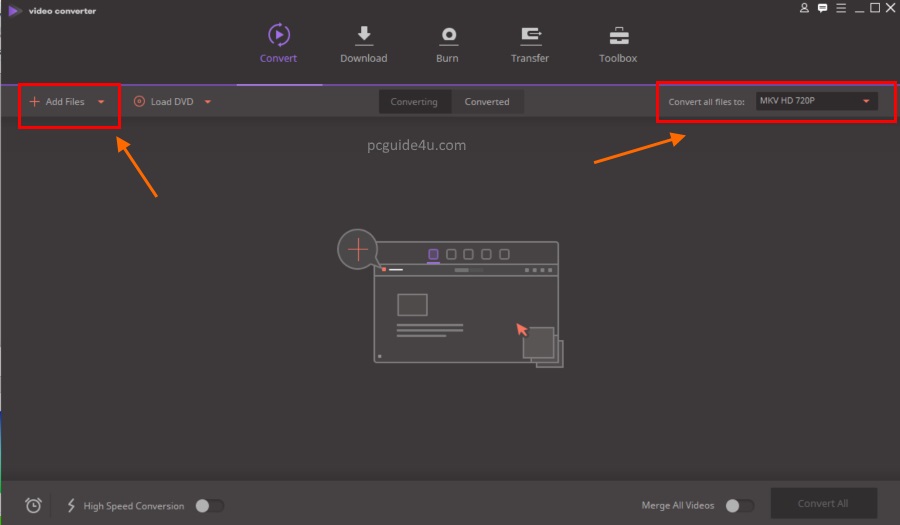
Task: Open the feedback chat bubble icon
Action: click(x=822, y=8)
